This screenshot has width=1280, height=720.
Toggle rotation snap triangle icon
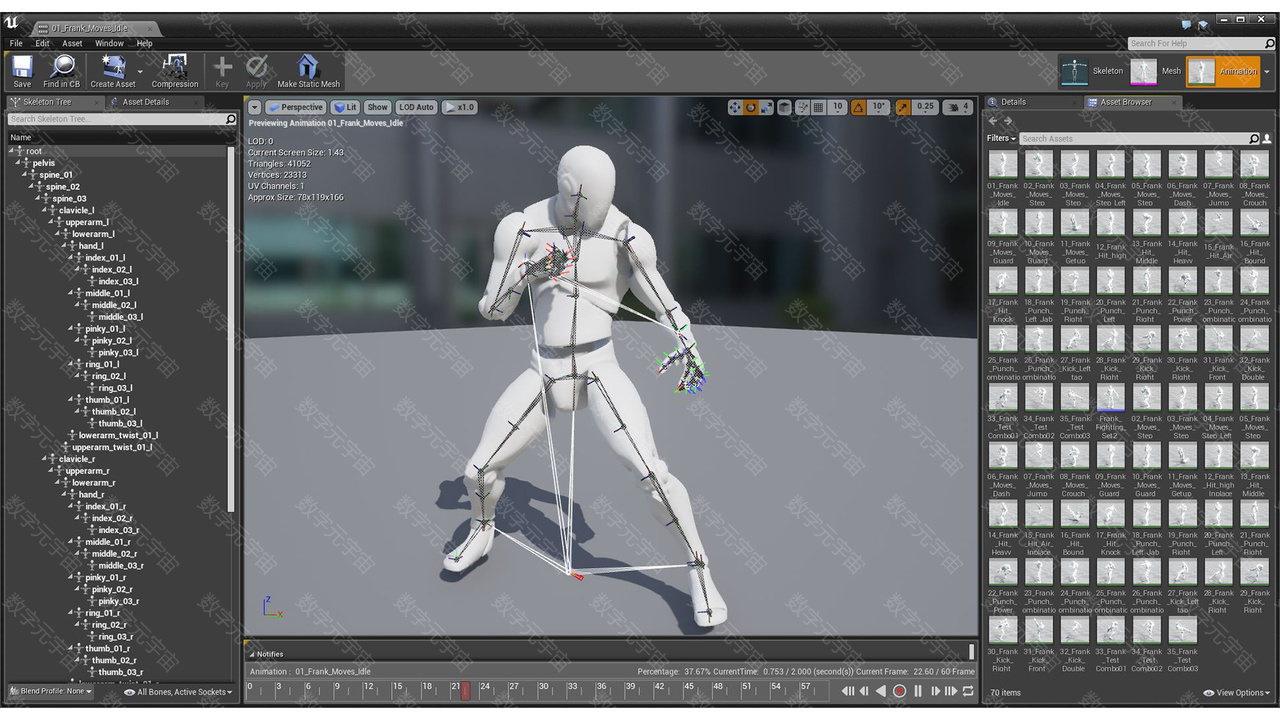(x=858, y=107)
